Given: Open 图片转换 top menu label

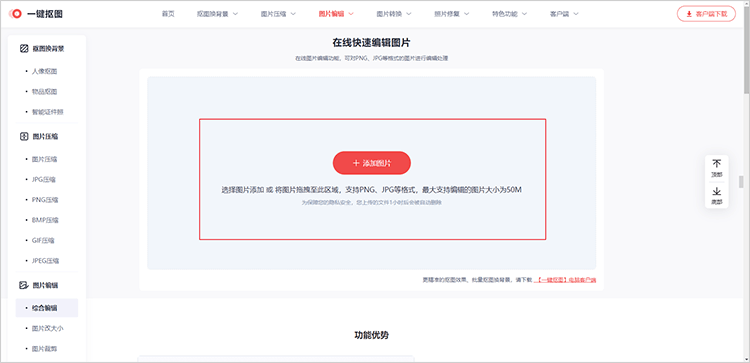Looking at the screenshot, I should tap(389, 14).
